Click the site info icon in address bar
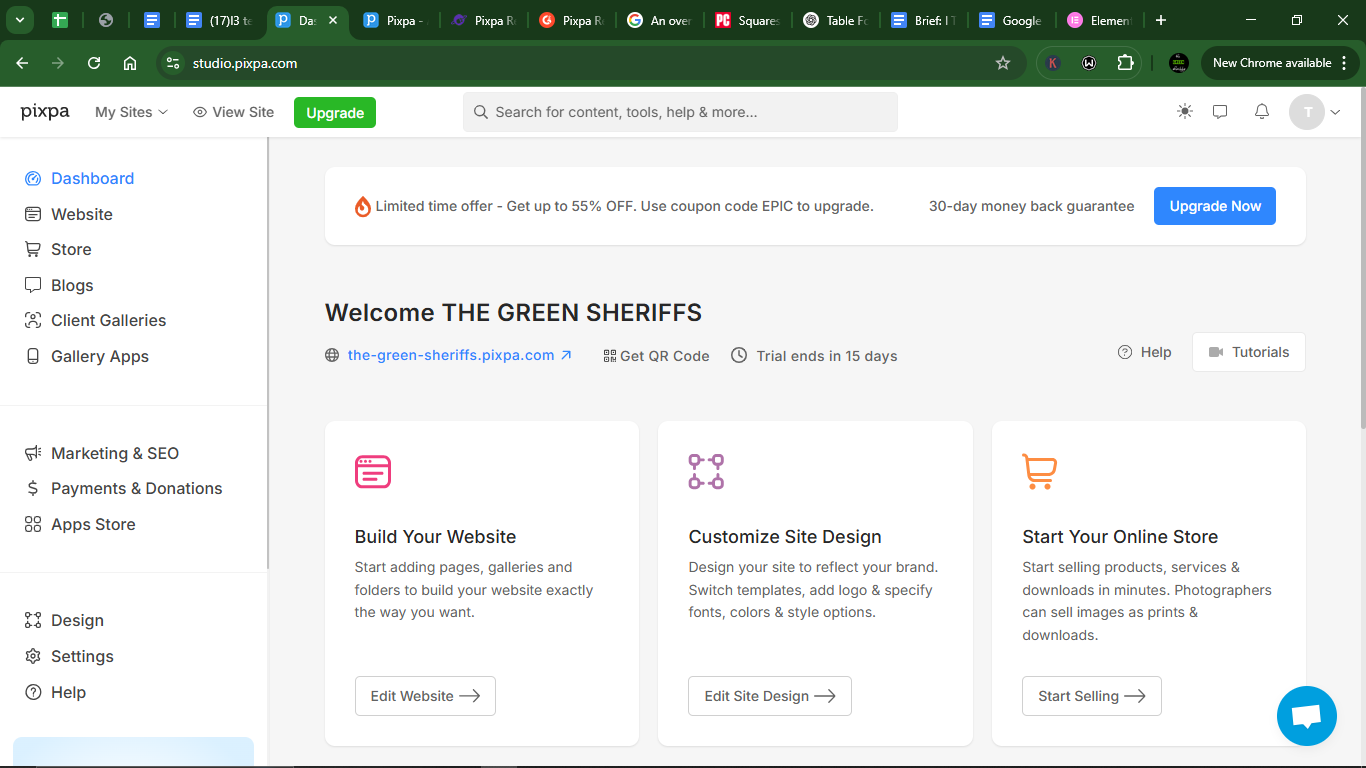1366x768 pixels. 173,63
